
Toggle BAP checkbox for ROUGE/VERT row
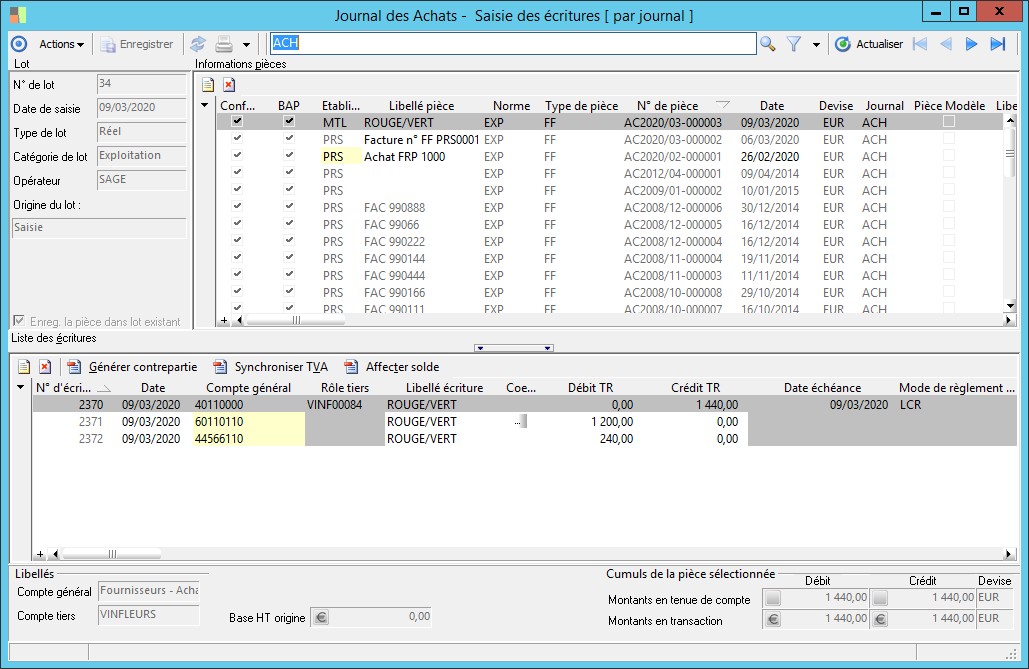(289, 122)
